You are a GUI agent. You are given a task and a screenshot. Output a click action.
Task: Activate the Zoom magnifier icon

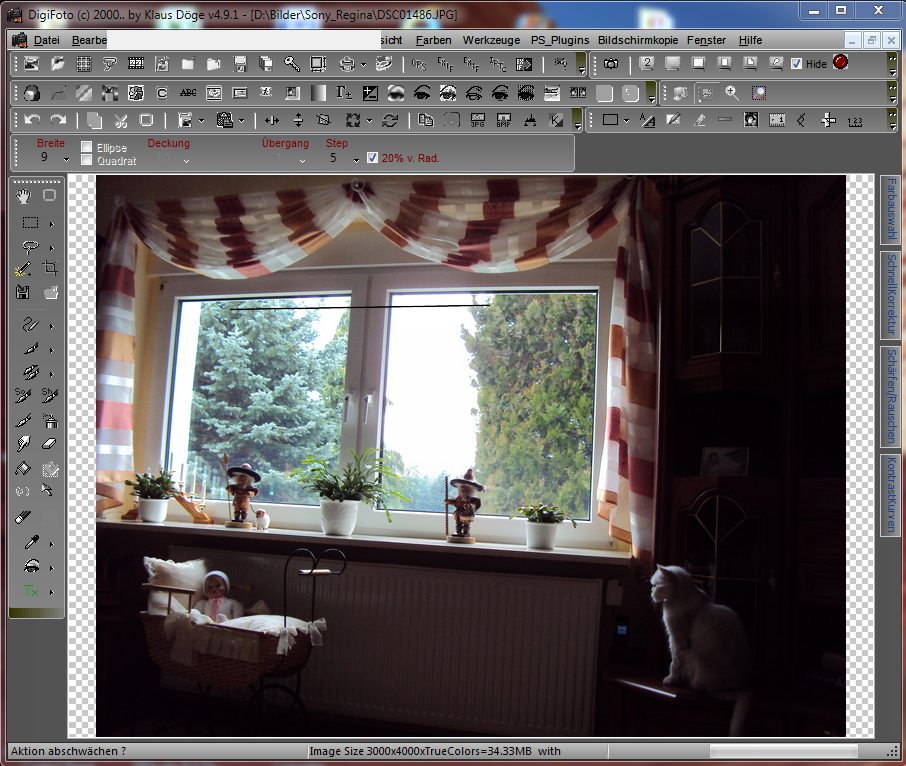(x=732, y=93)
